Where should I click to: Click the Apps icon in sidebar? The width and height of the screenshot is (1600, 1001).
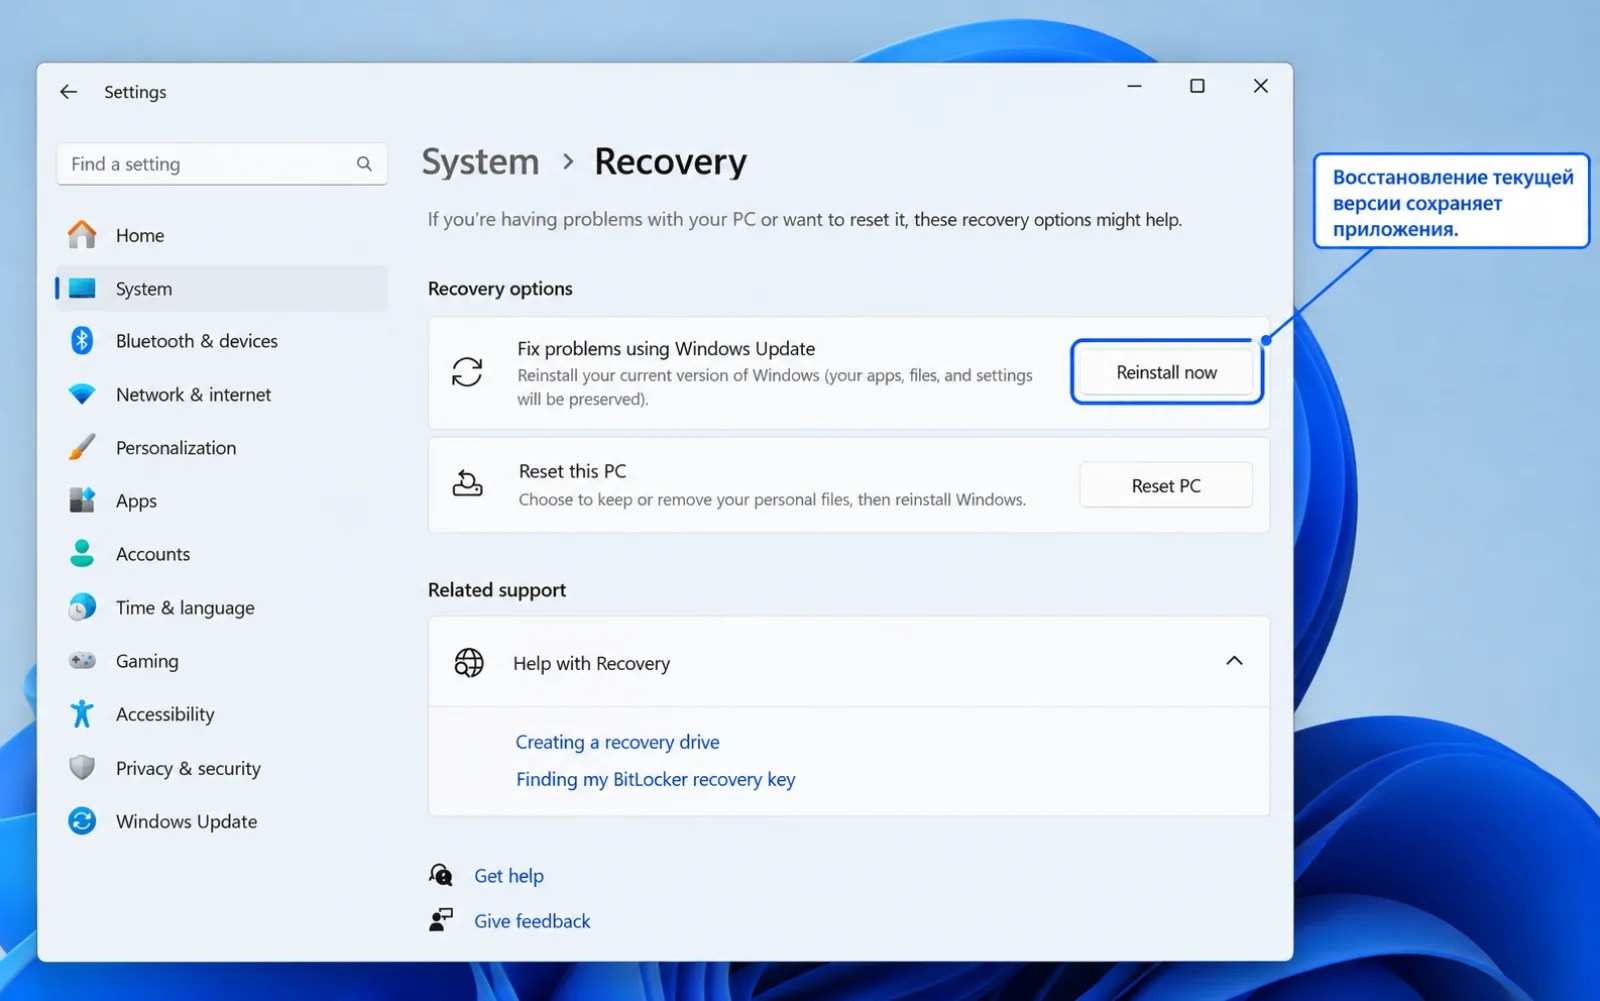pos(82,500)
